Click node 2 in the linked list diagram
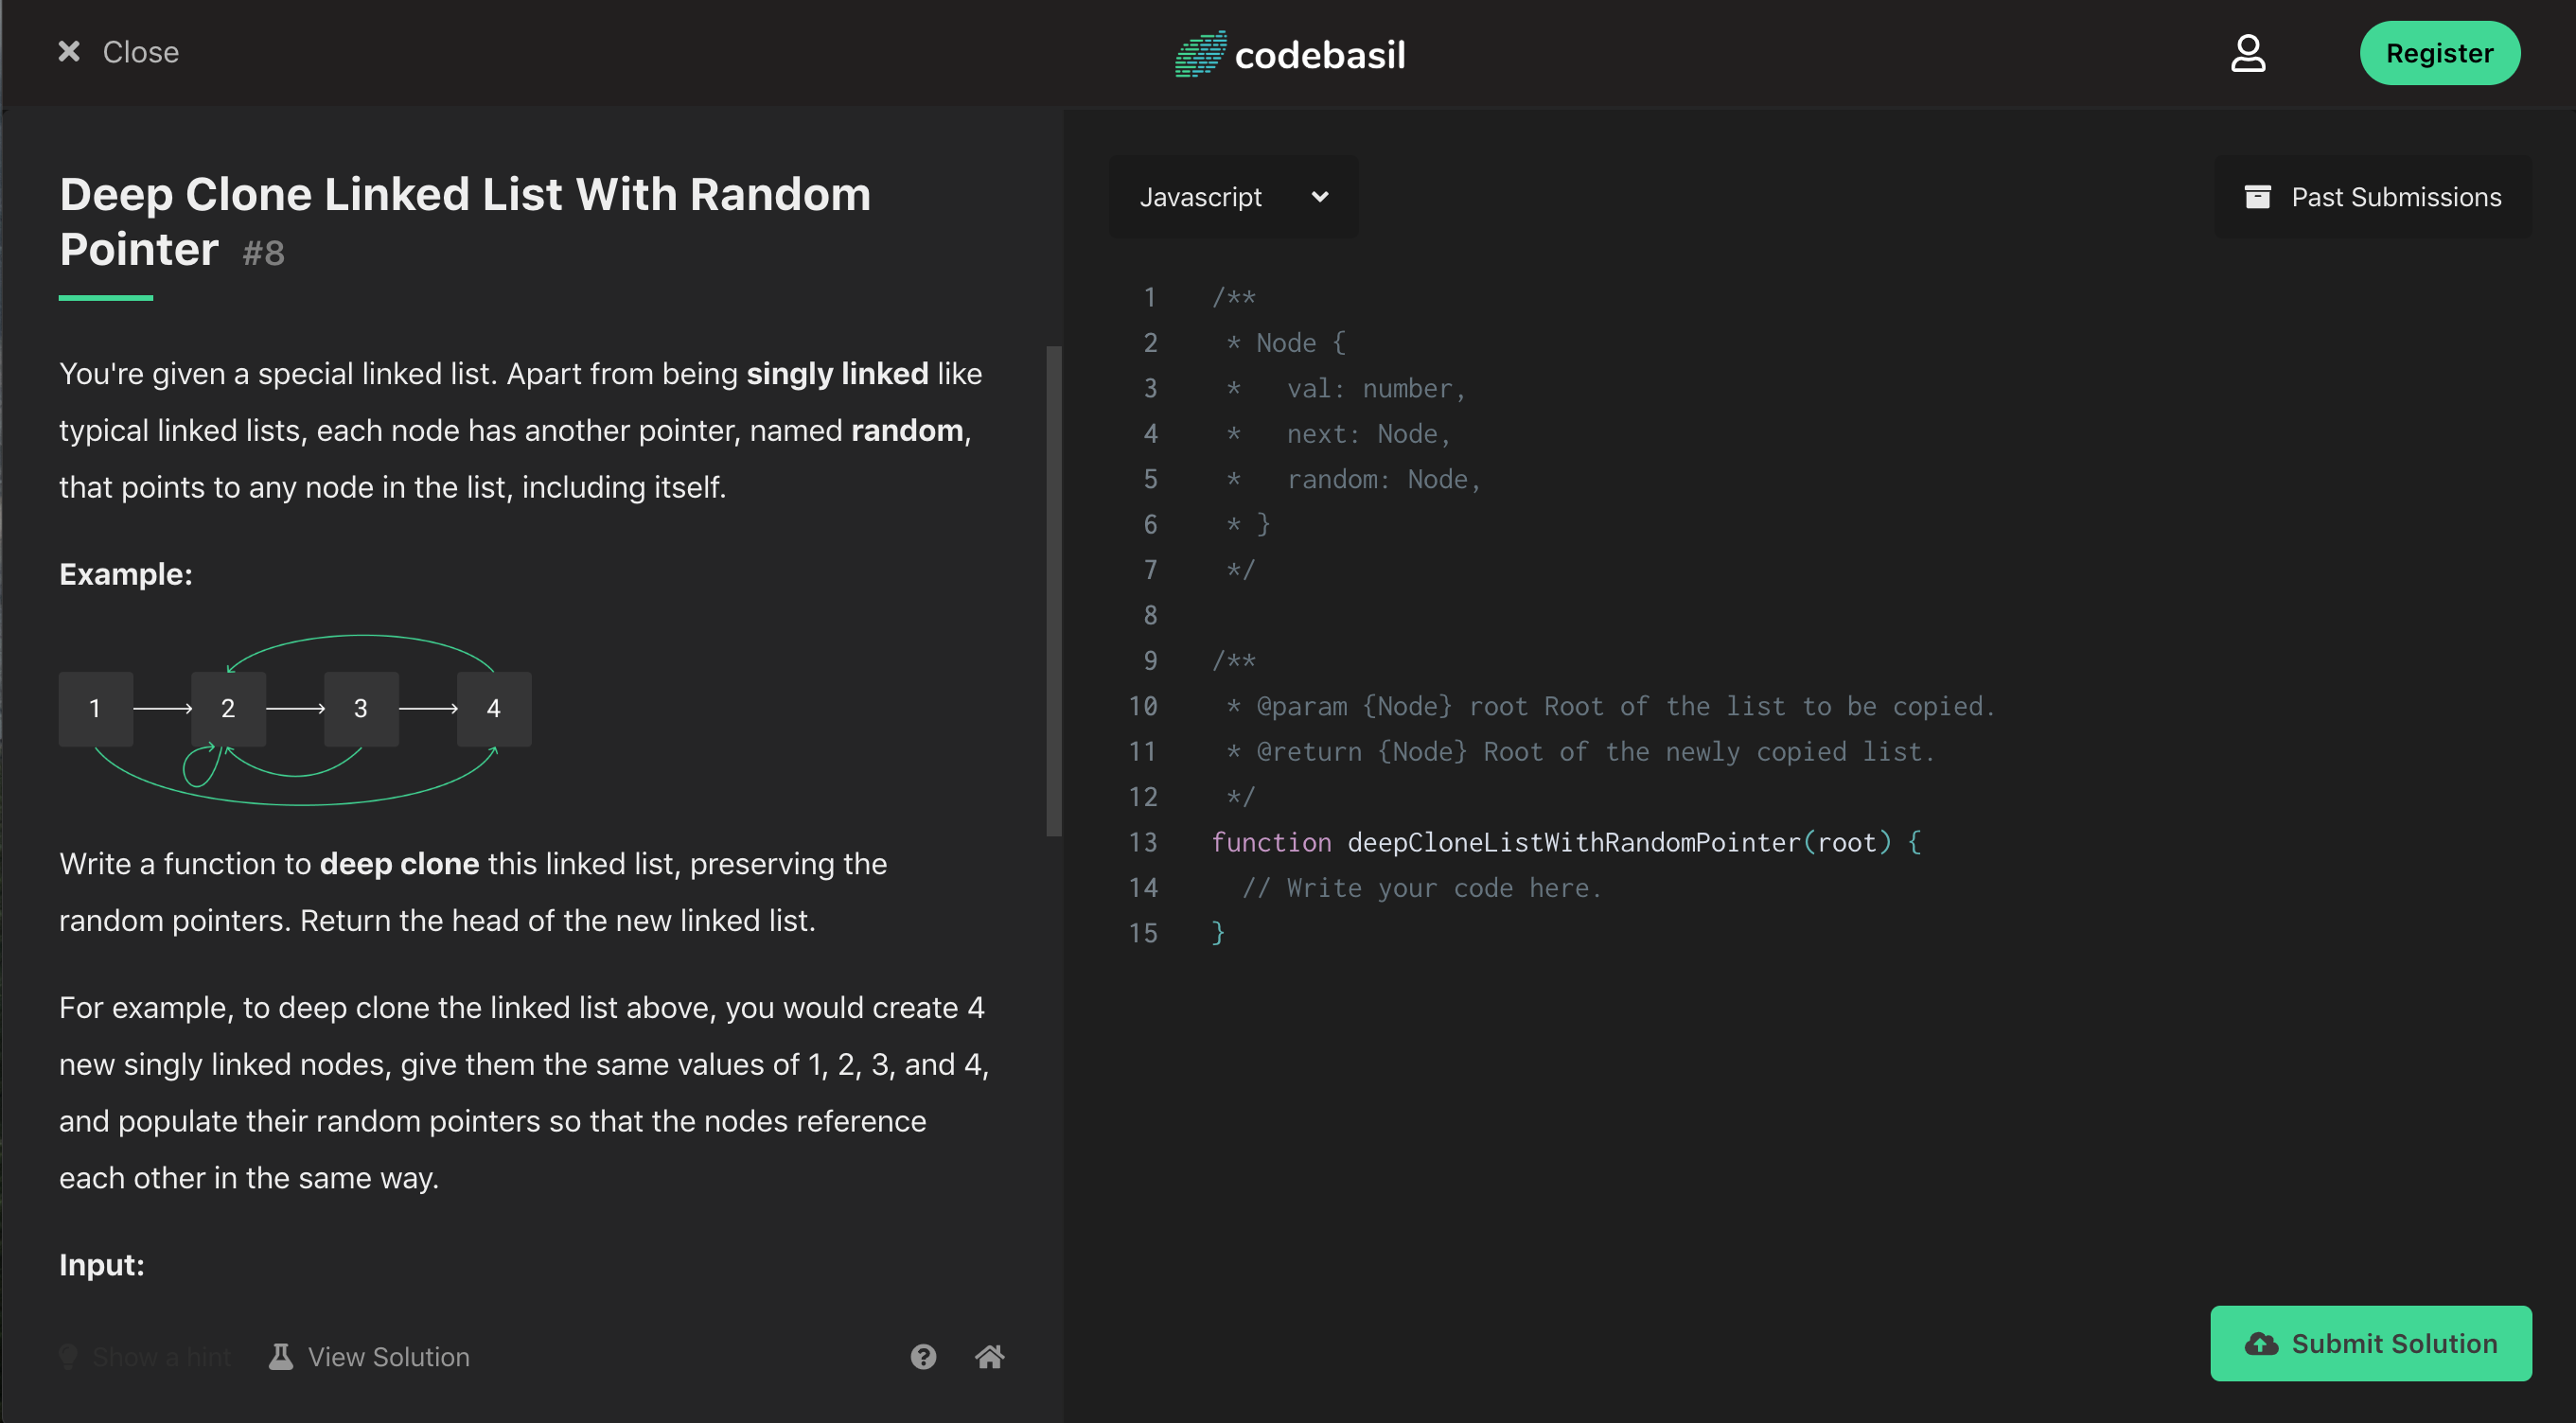The image size is (2576, 1423). click(x=228, y=708)
